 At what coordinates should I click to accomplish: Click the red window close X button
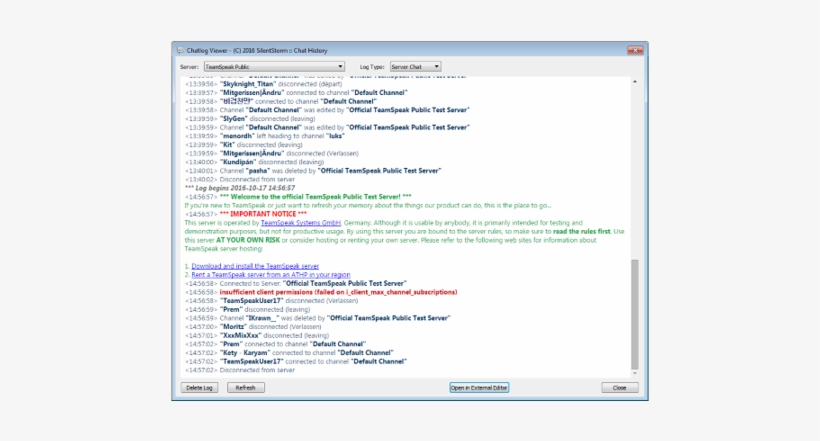pyautogui.click(x=635, y=50)
